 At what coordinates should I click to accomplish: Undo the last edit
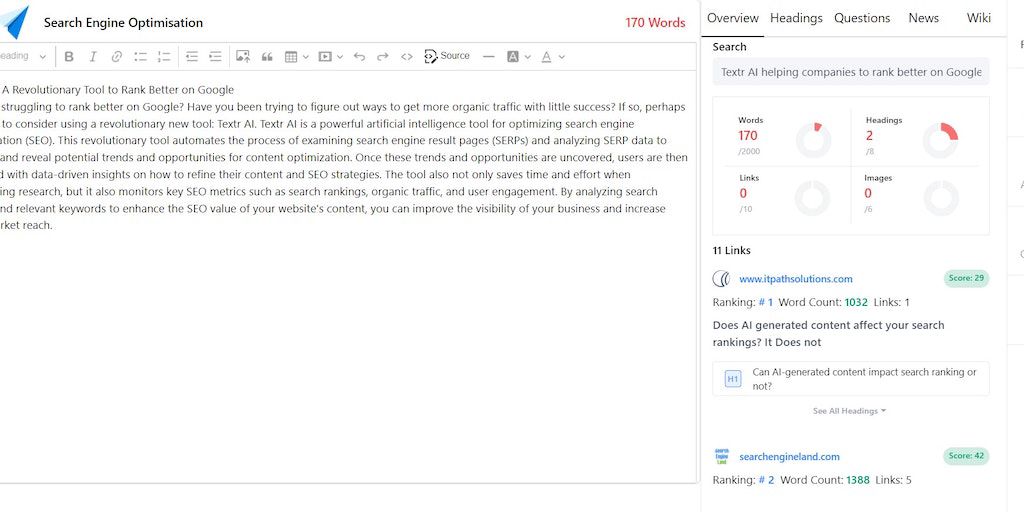click(x=359, y=57)
